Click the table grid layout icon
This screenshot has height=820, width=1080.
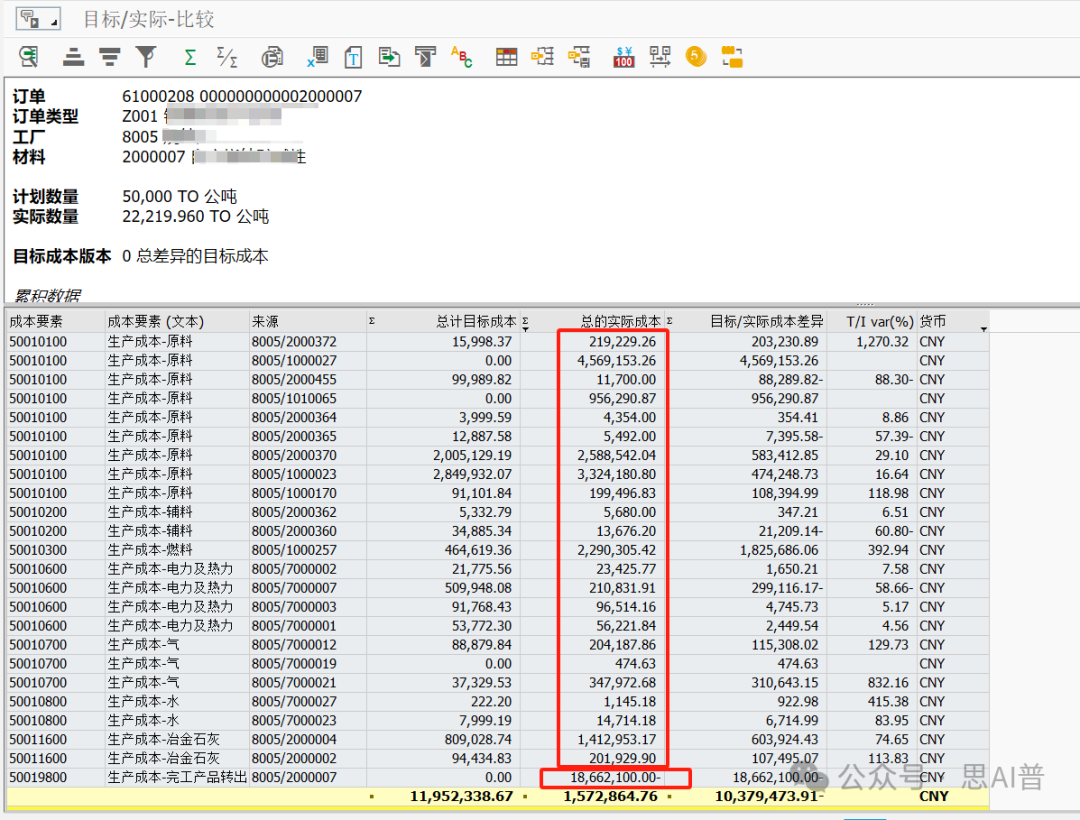(x=507, y=57)
